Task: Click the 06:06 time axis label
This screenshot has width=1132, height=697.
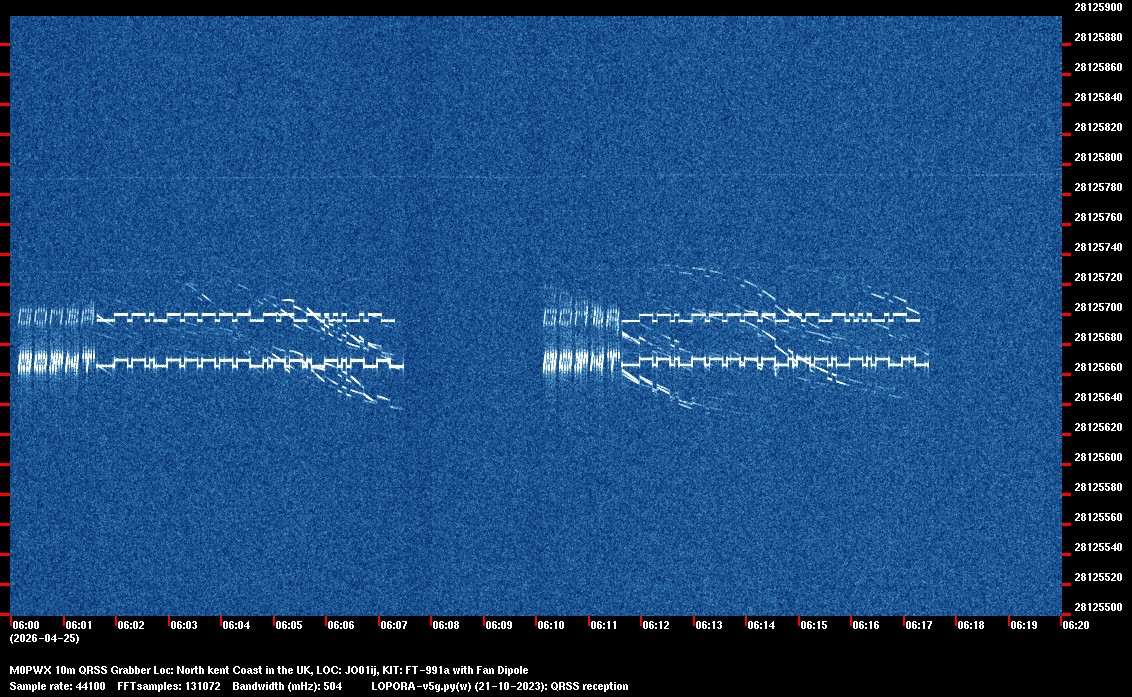Action: click(x=341, y=625)
